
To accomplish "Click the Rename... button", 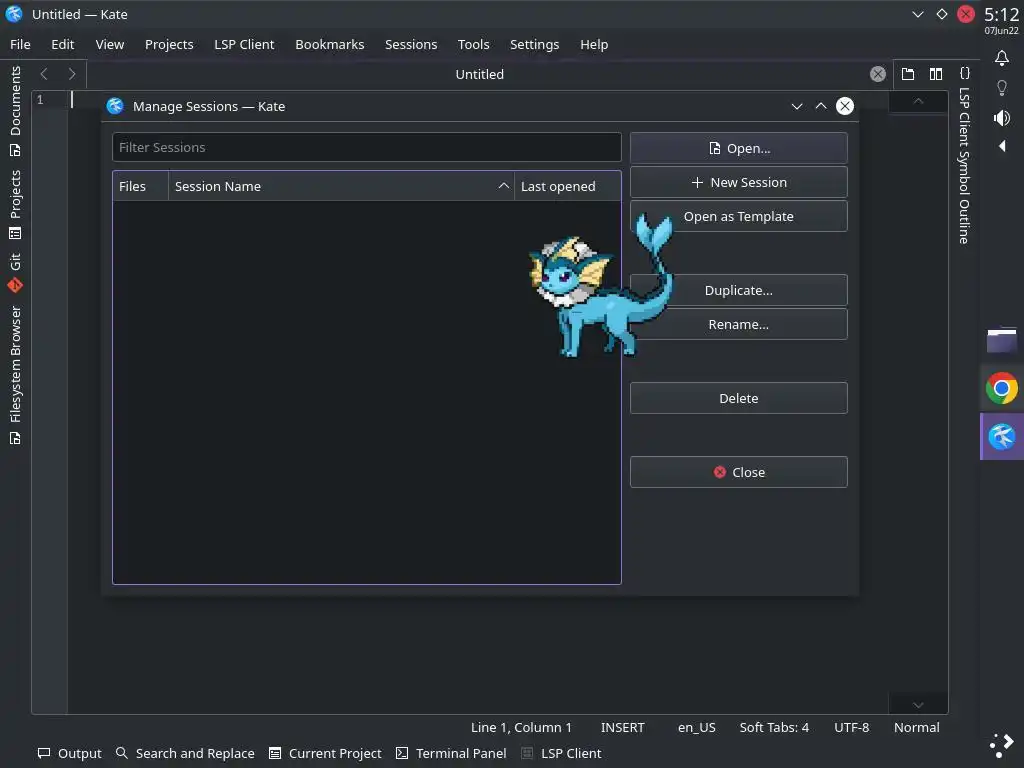I will 739,324.
